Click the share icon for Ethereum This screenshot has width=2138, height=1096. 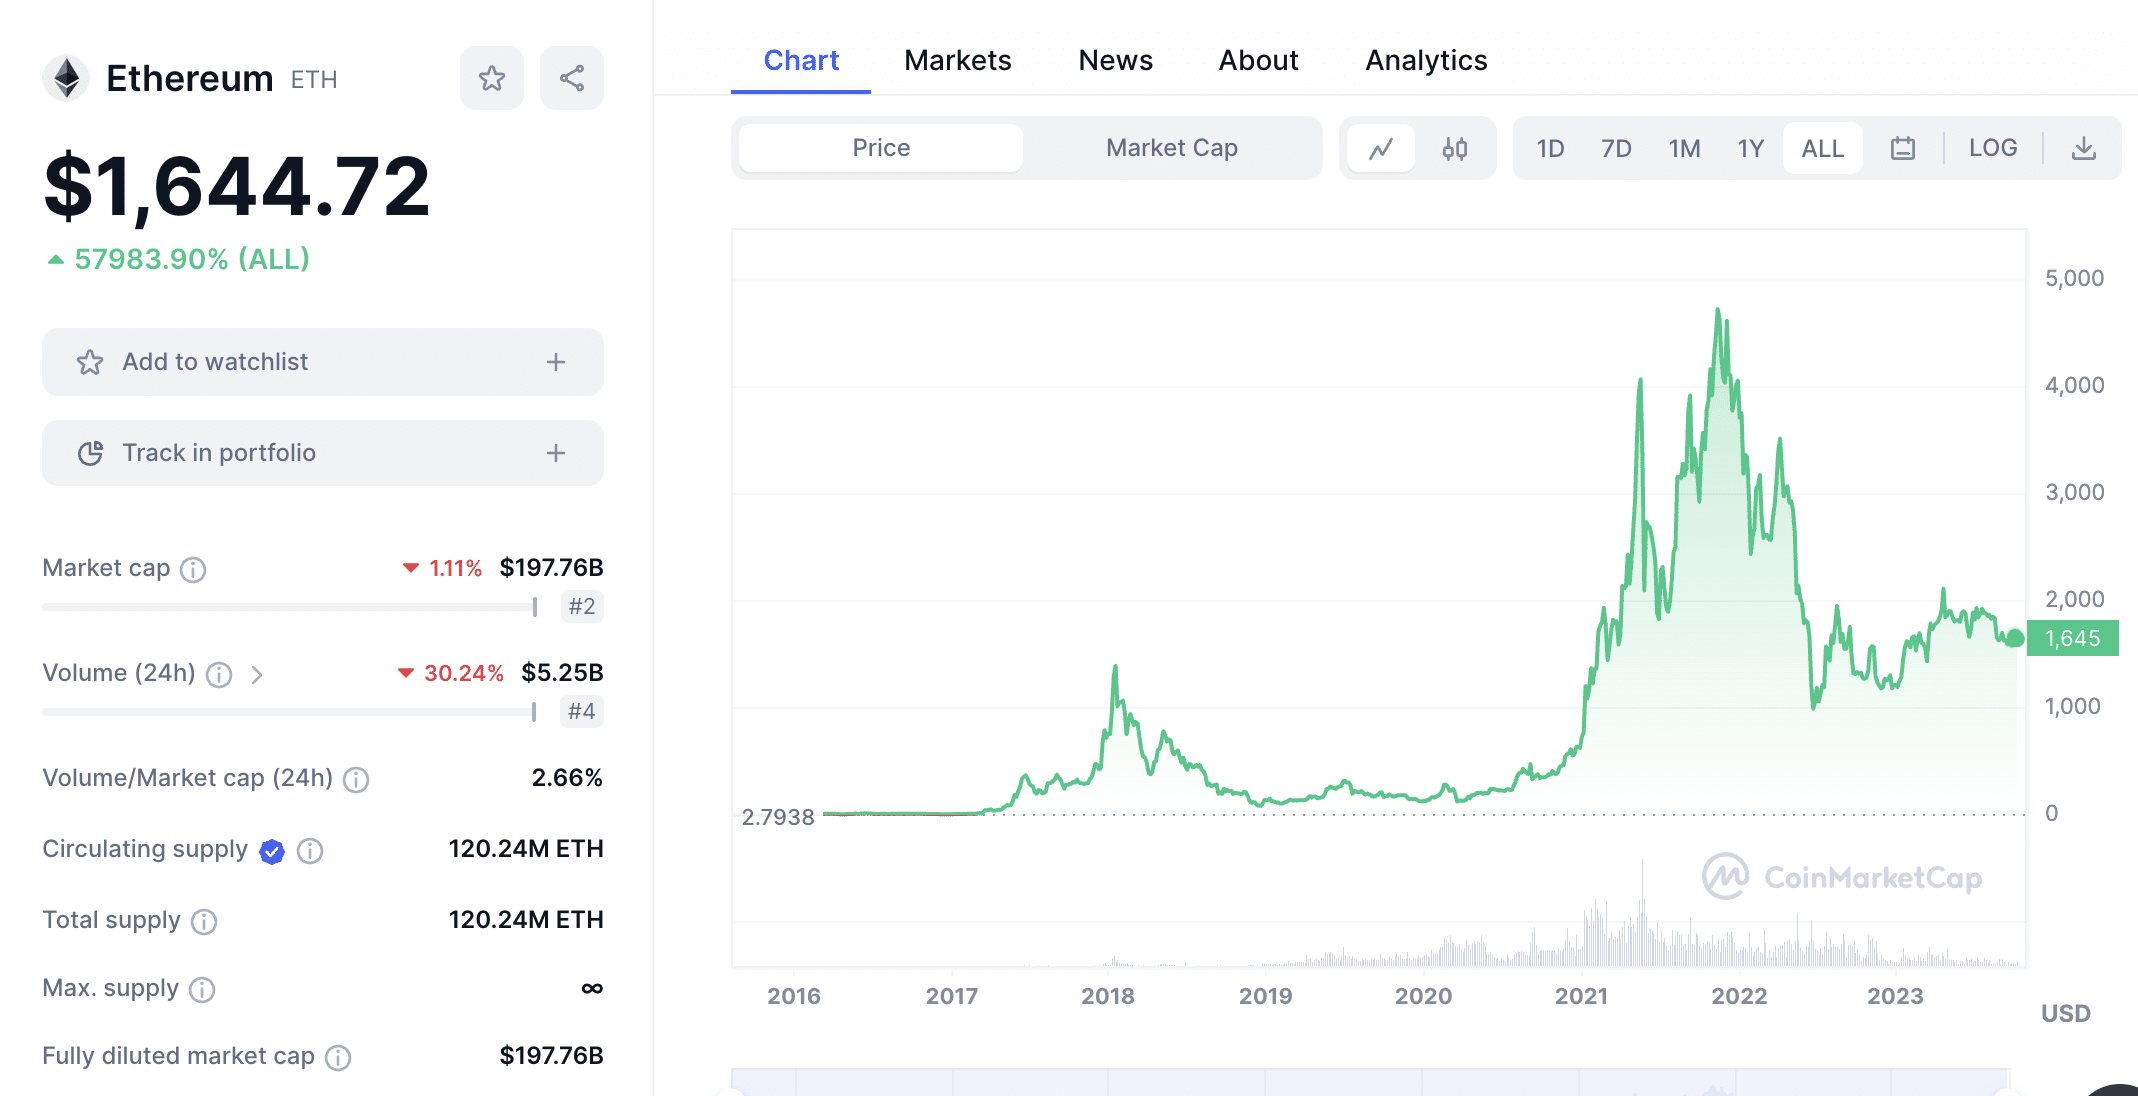click(x=570, y=77)
